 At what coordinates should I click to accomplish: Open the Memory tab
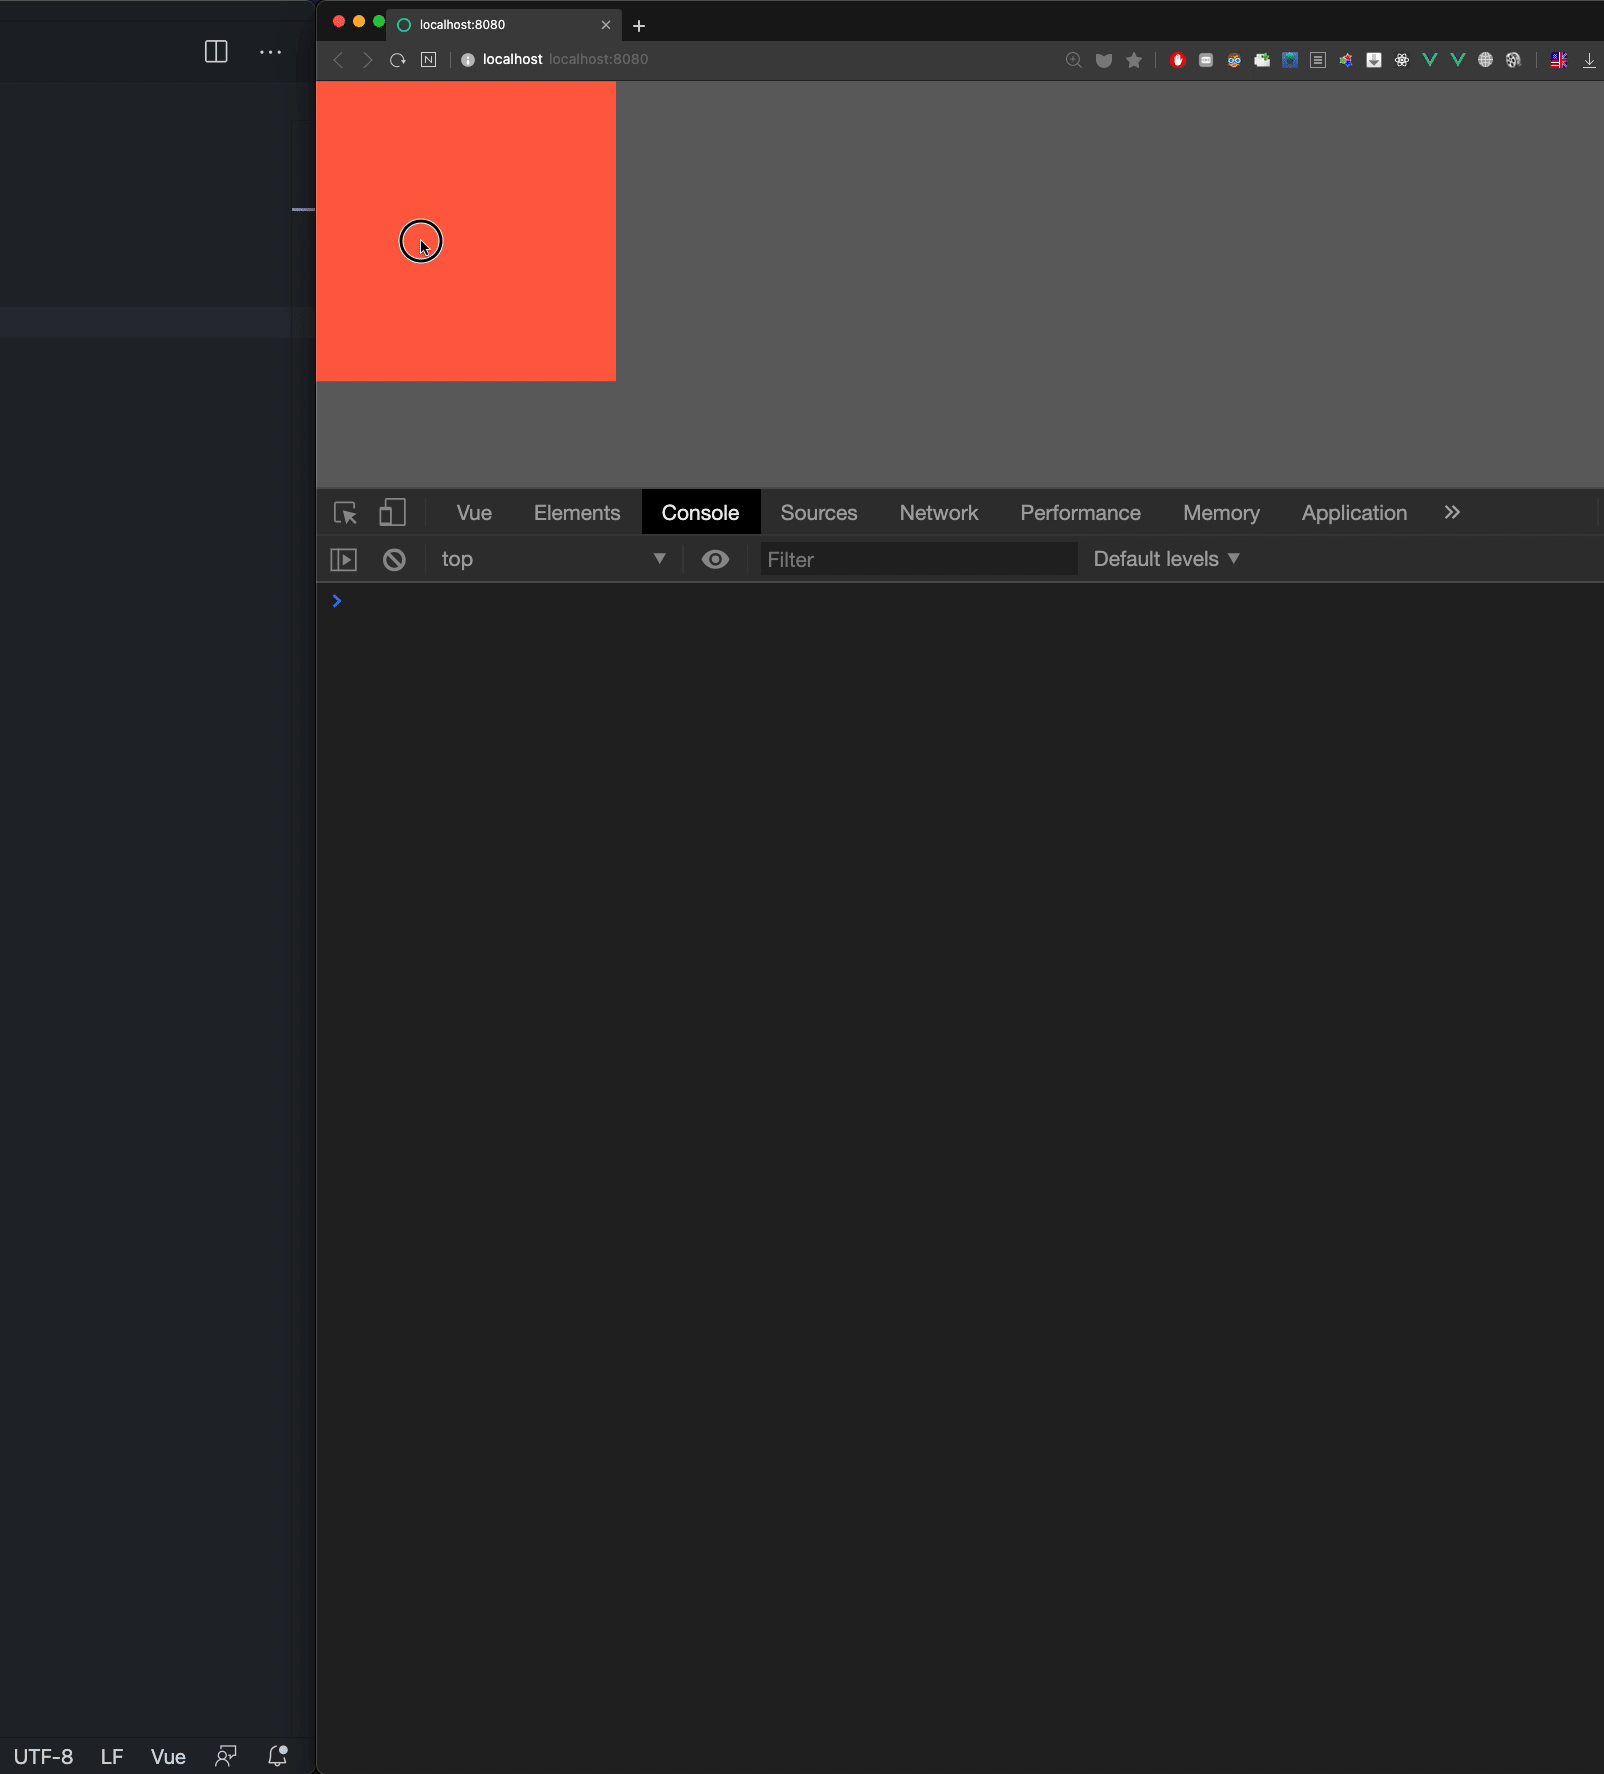coord(1221,513)
